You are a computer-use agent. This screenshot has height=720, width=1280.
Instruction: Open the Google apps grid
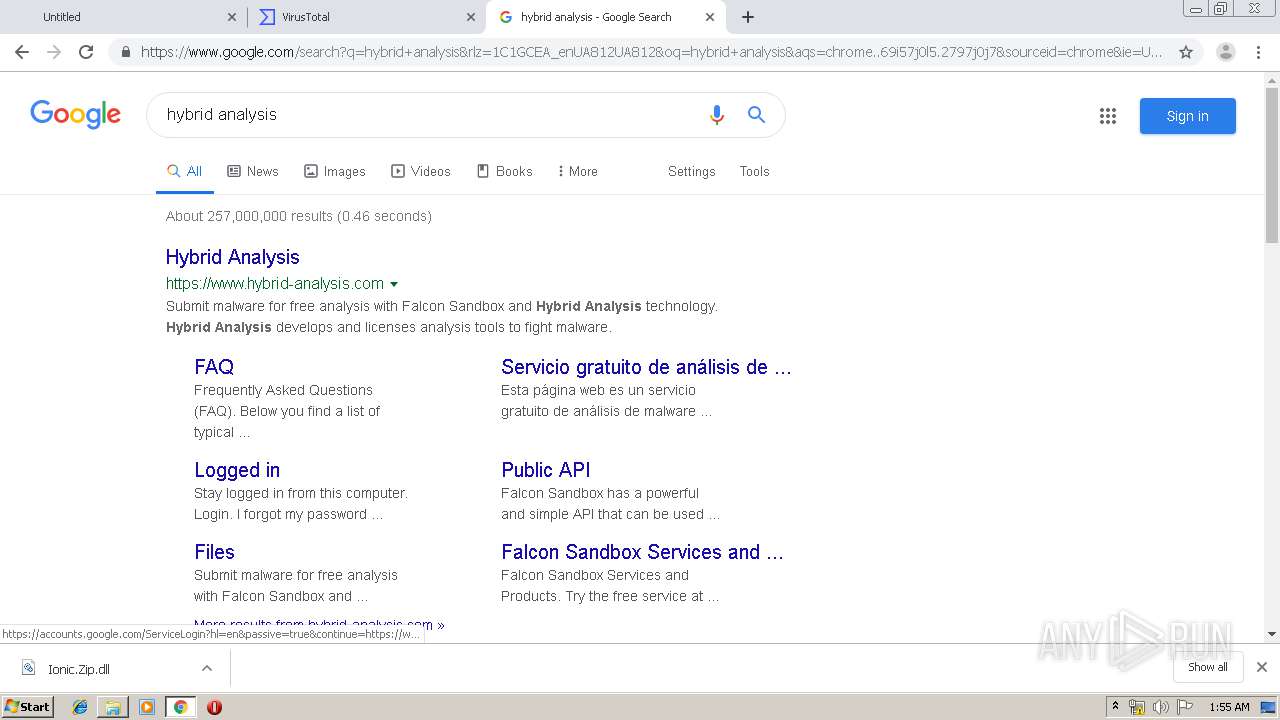(x=1107, y=116)
